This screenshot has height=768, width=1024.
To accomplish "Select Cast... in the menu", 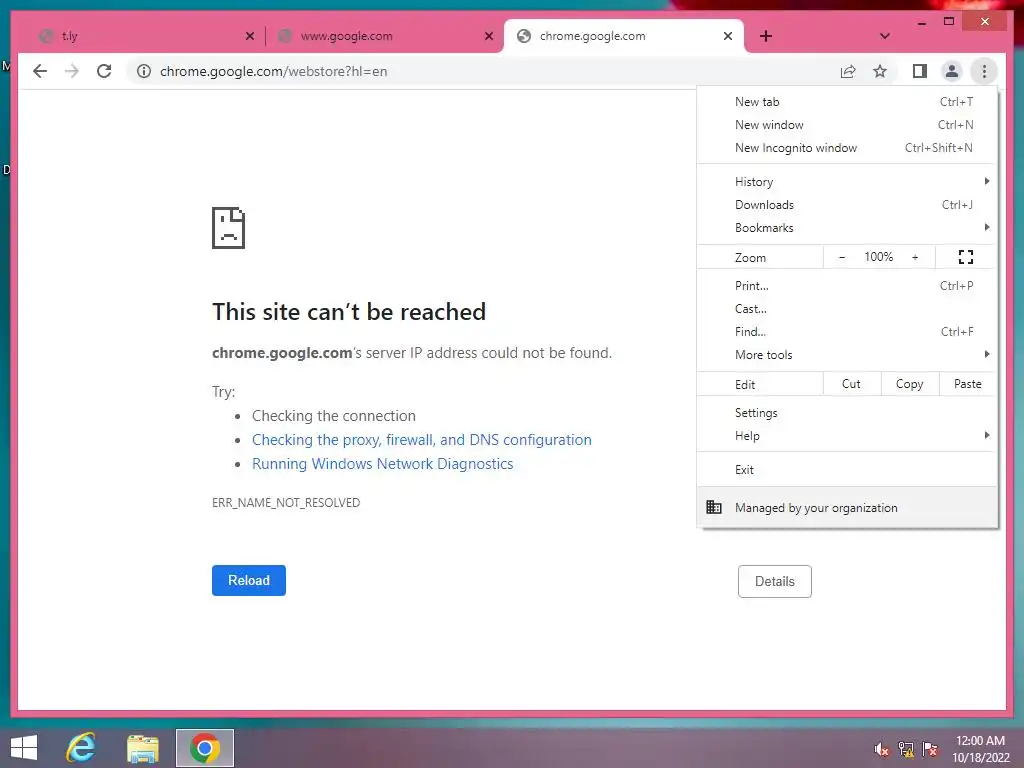I will 847,309.
